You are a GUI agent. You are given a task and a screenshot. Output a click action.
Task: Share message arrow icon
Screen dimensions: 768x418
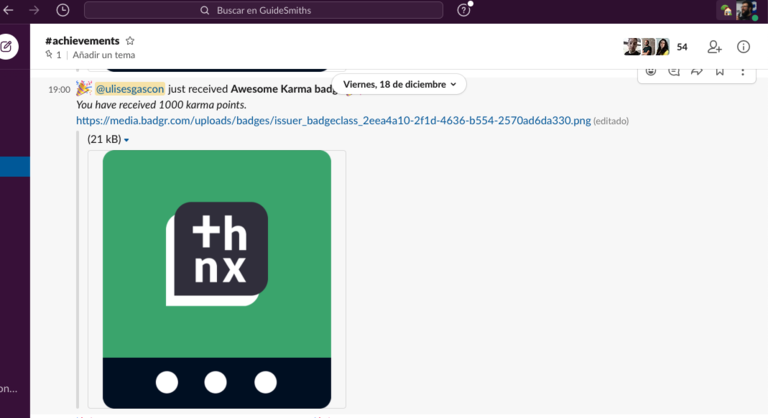[696, 72]
